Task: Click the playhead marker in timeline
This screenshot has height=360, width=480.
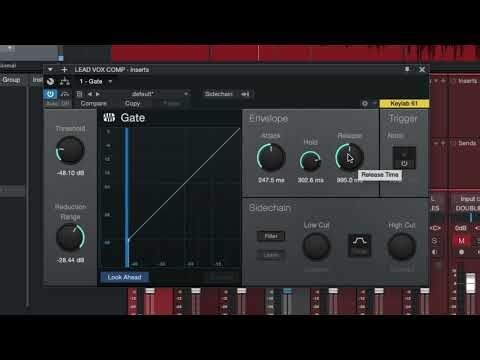Action: [x=258, y=53]
